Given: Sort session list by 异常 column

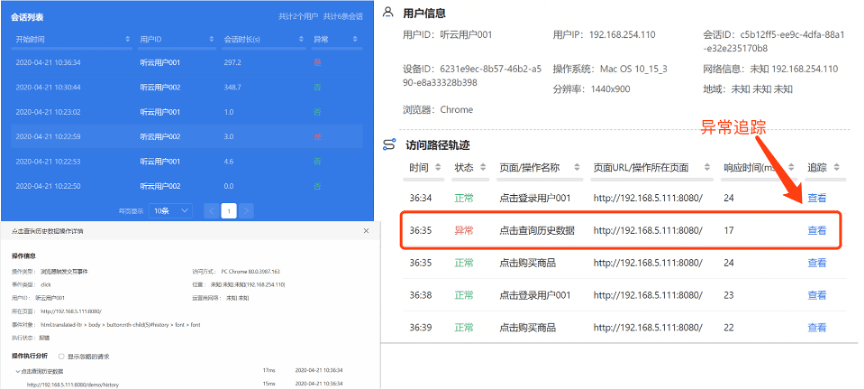Looking at the screenshot, I should click(355, 40).
